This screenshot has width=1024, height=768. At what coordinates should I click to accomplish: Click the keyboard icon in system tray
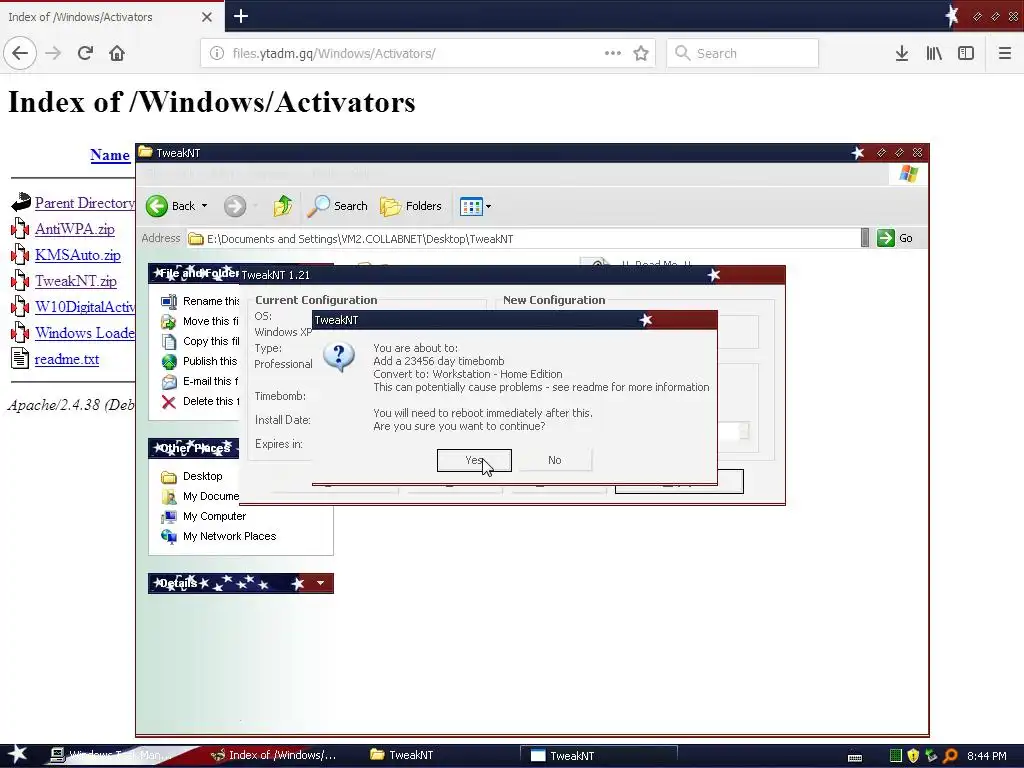855,757
